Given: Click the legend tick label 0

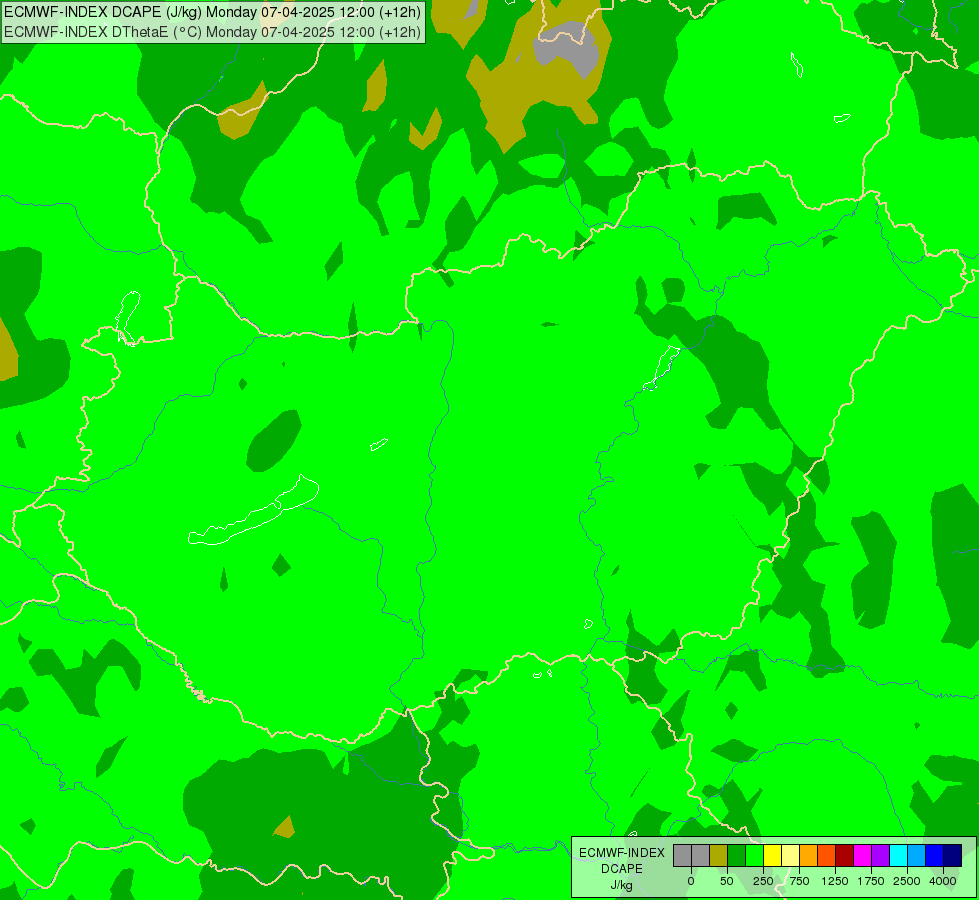Looking at the screenshot, I should coord(691,881).
